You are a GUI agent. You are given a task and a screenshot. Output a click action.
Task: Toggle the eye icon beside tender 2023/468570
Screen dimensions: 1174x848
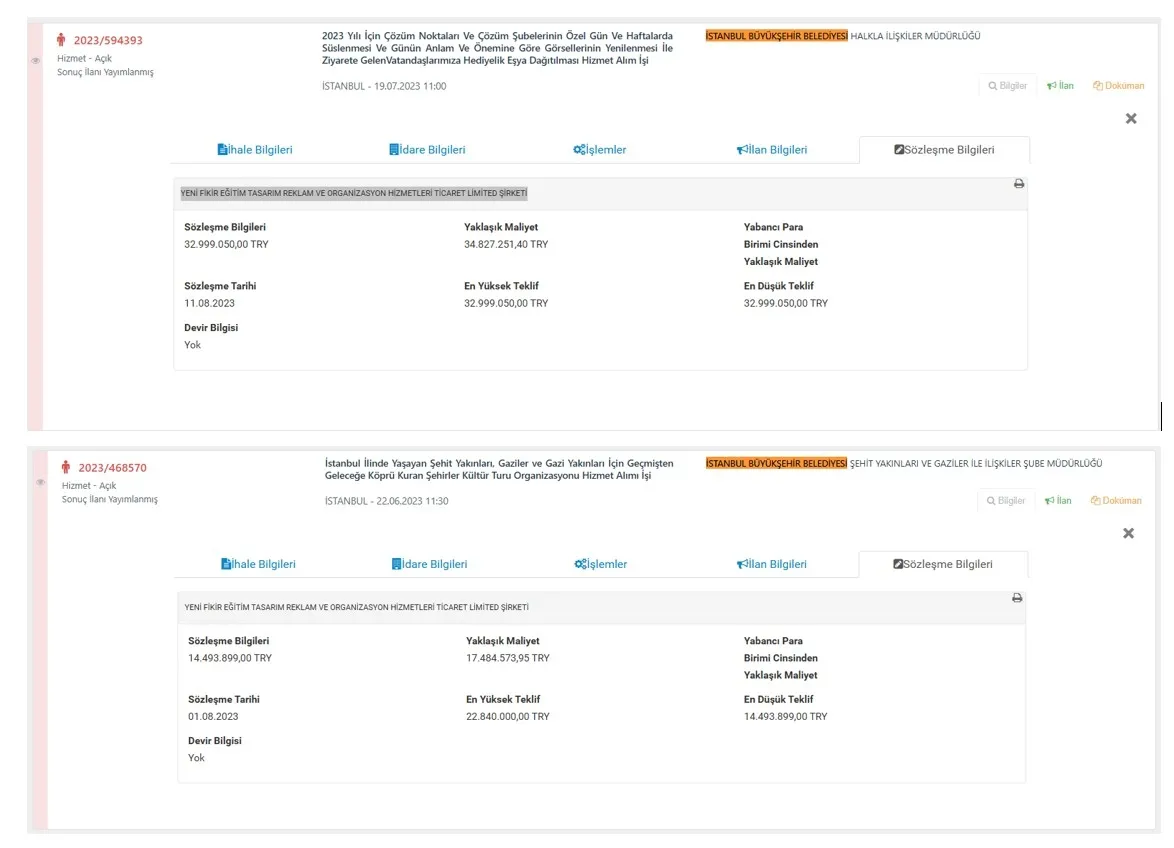coord(40,483)
